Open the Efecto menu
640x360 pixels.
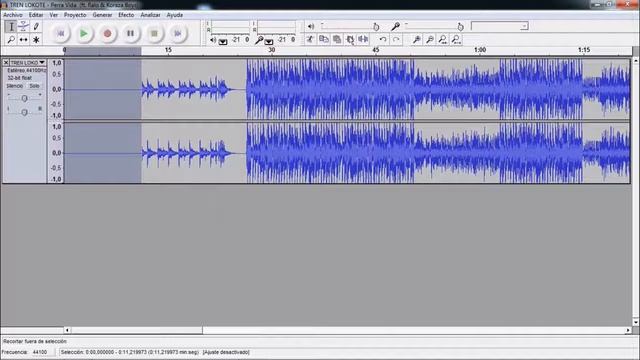click(x=126, y=15)
